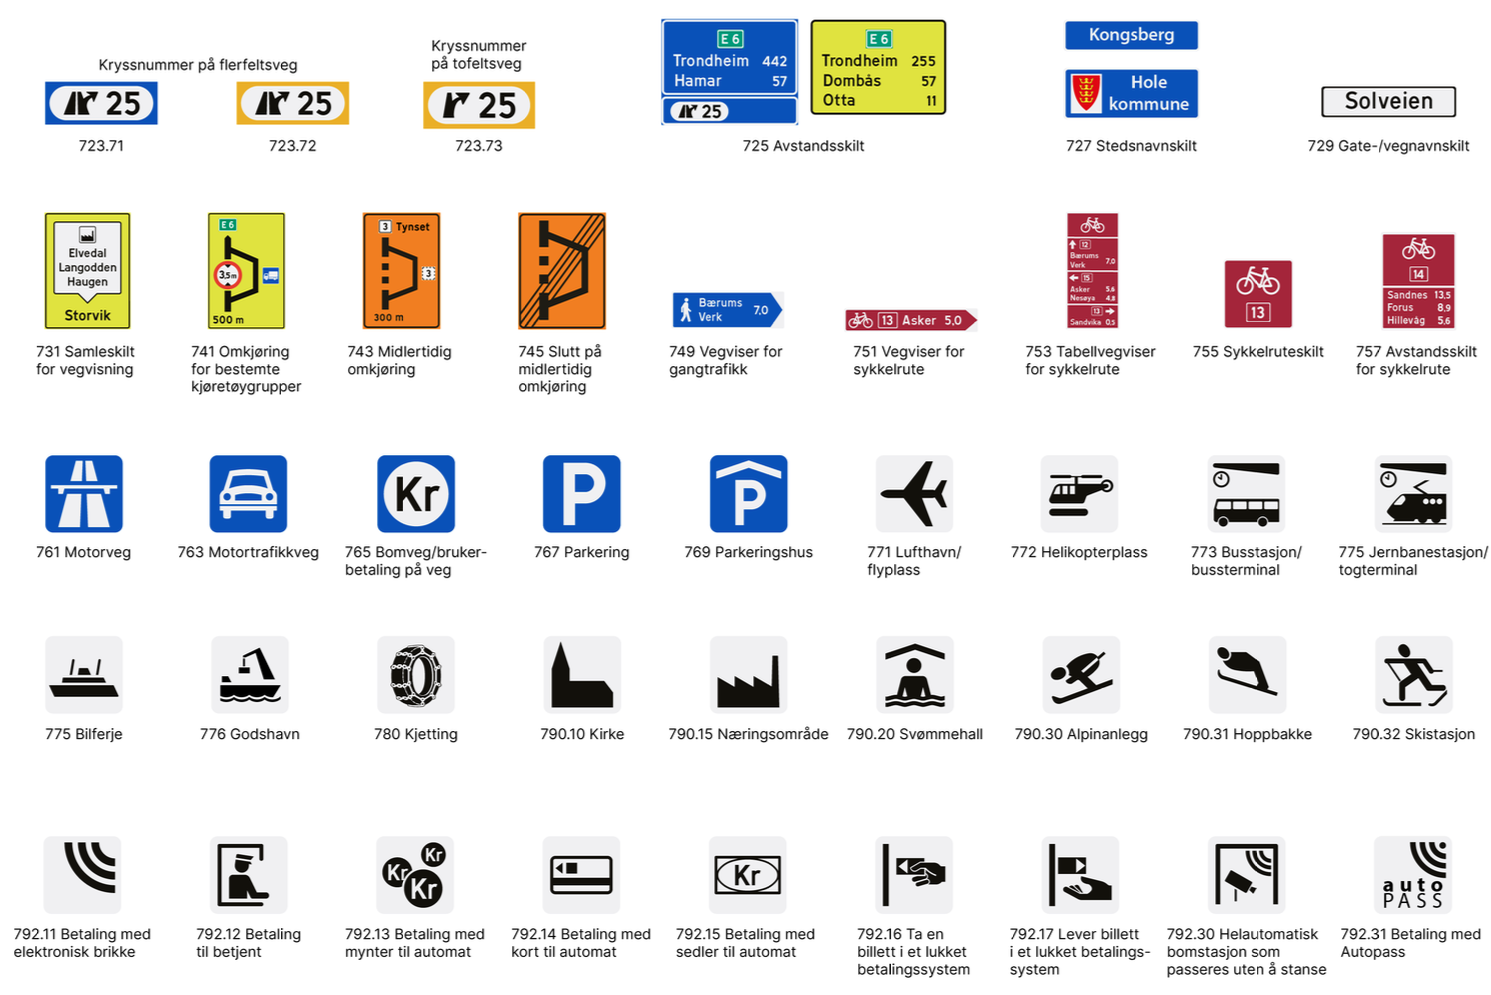Click the blue 723.71 junction number sign
Screen dimensions: 1491x995
101,104
